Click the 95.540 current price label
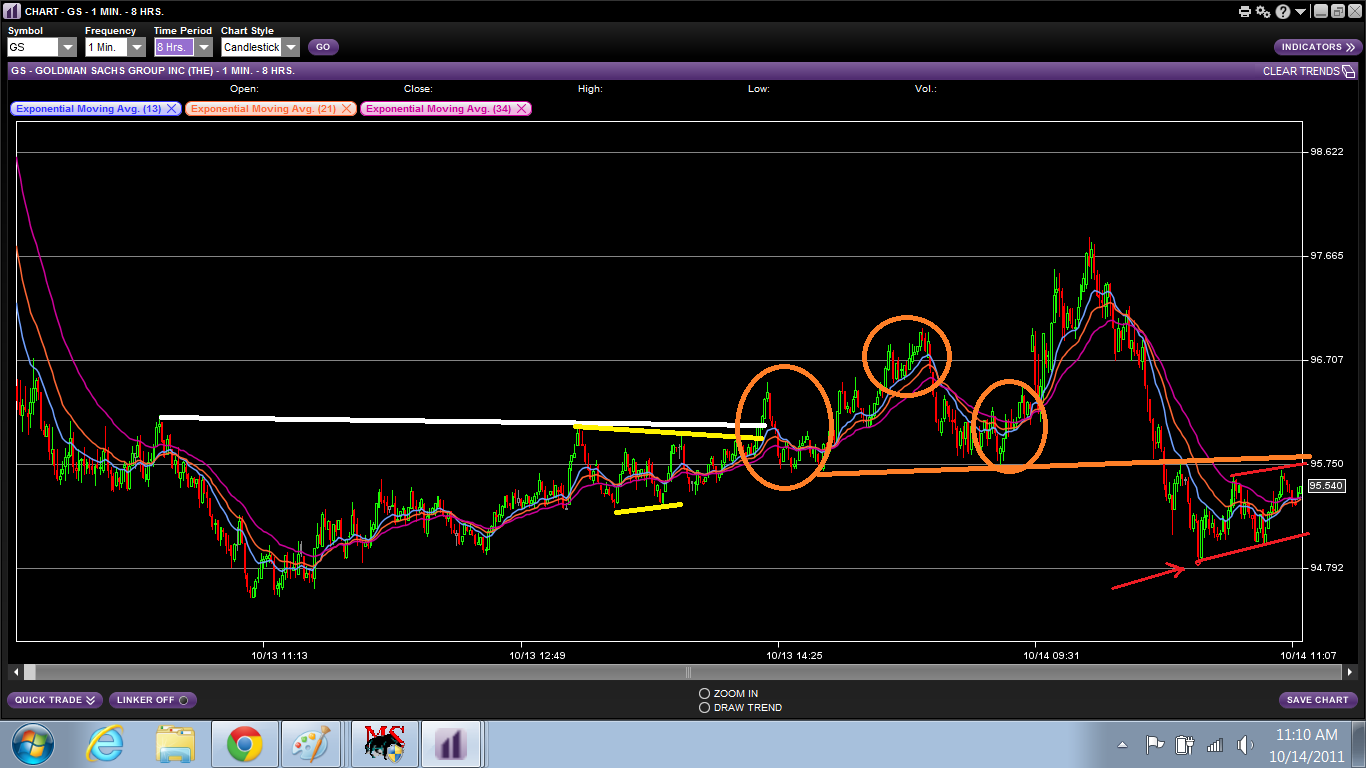 tap(1326, 485)
